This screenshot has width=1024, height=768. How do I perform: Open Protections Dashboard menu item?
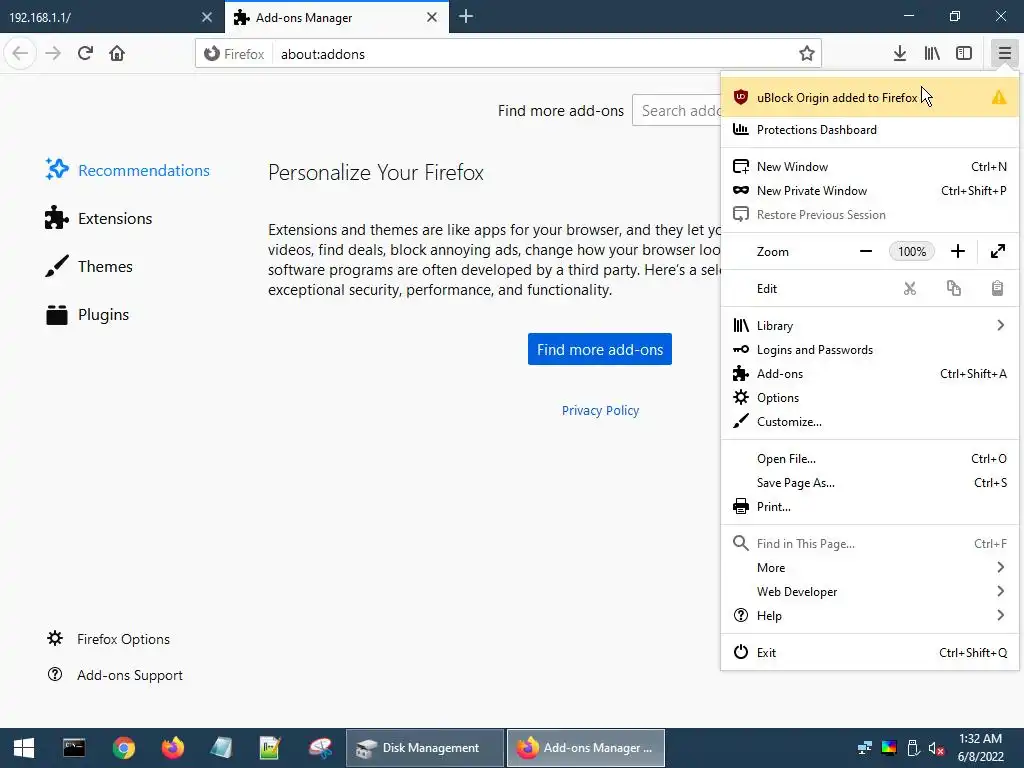(870, 130)
